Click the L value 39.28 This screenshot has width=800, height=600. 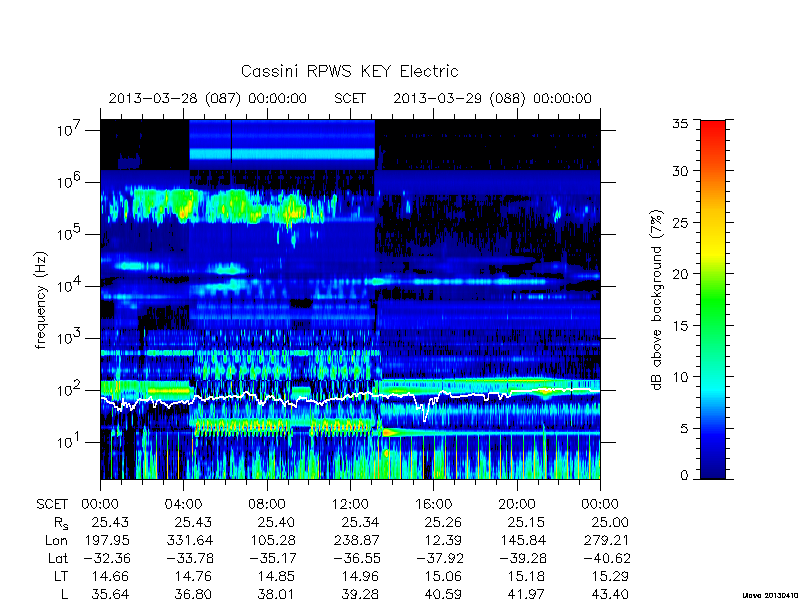360,594
